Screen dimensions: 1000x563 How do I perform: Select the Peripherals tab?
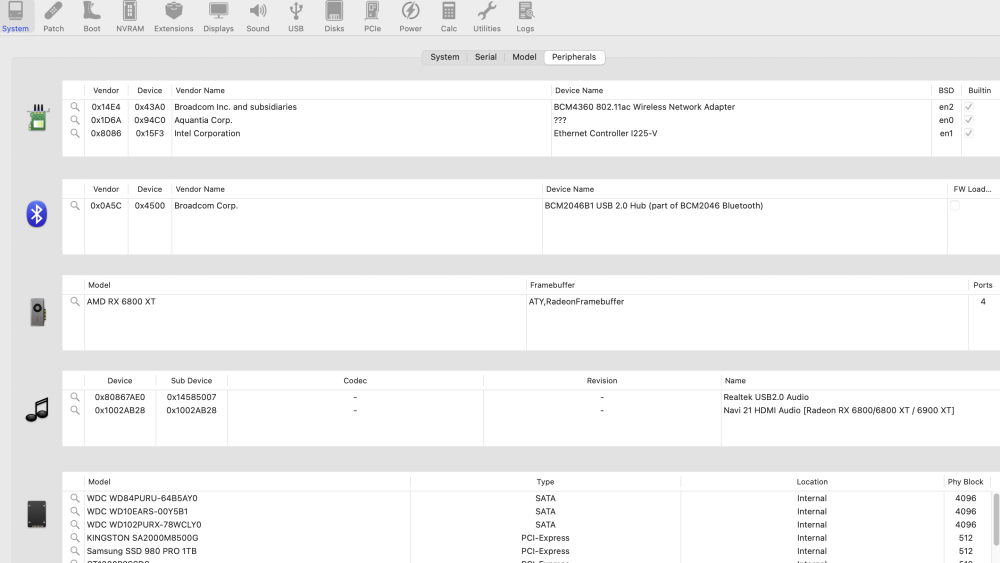click(574, 57)
